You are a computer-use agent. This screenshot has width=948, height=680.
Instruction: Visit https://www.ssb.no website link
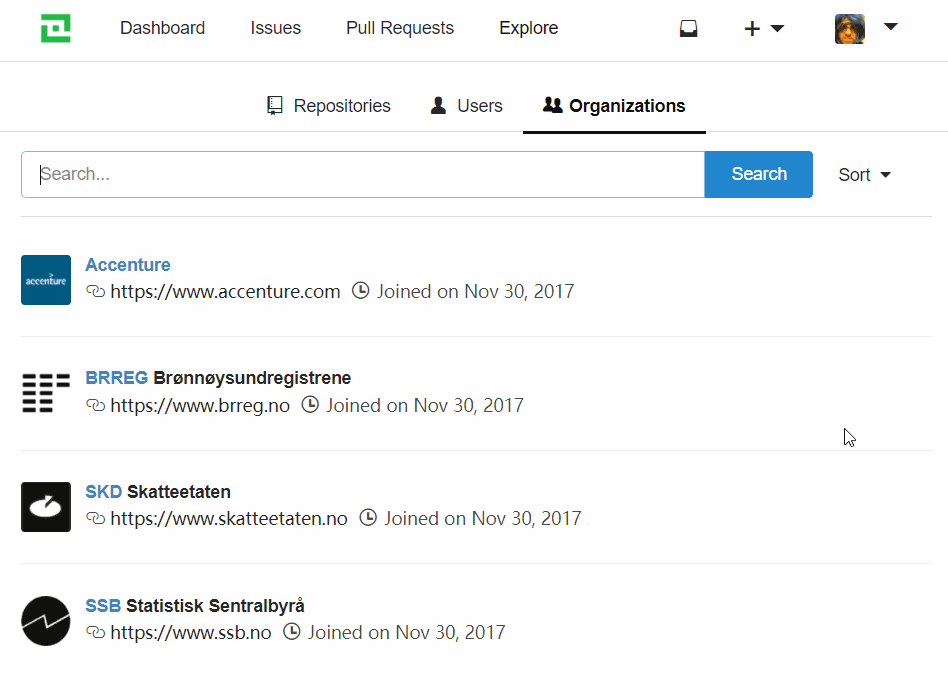[190, 632]
